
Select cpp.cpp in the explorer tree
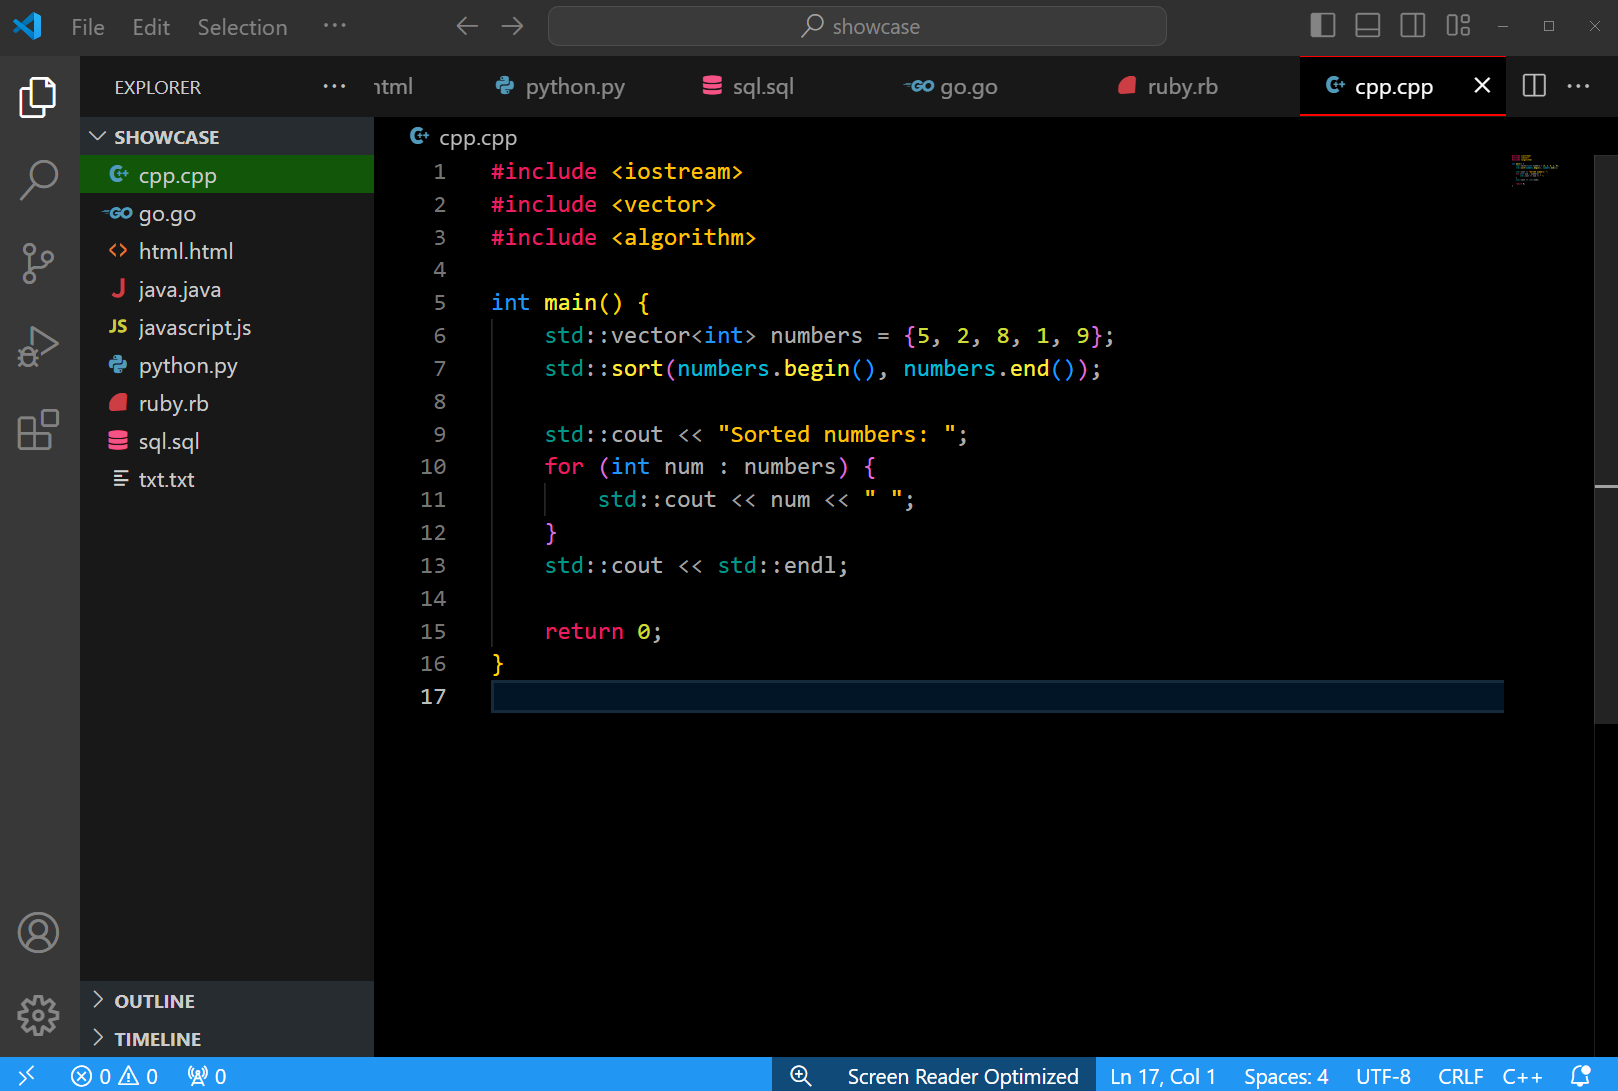coord(227,175)
